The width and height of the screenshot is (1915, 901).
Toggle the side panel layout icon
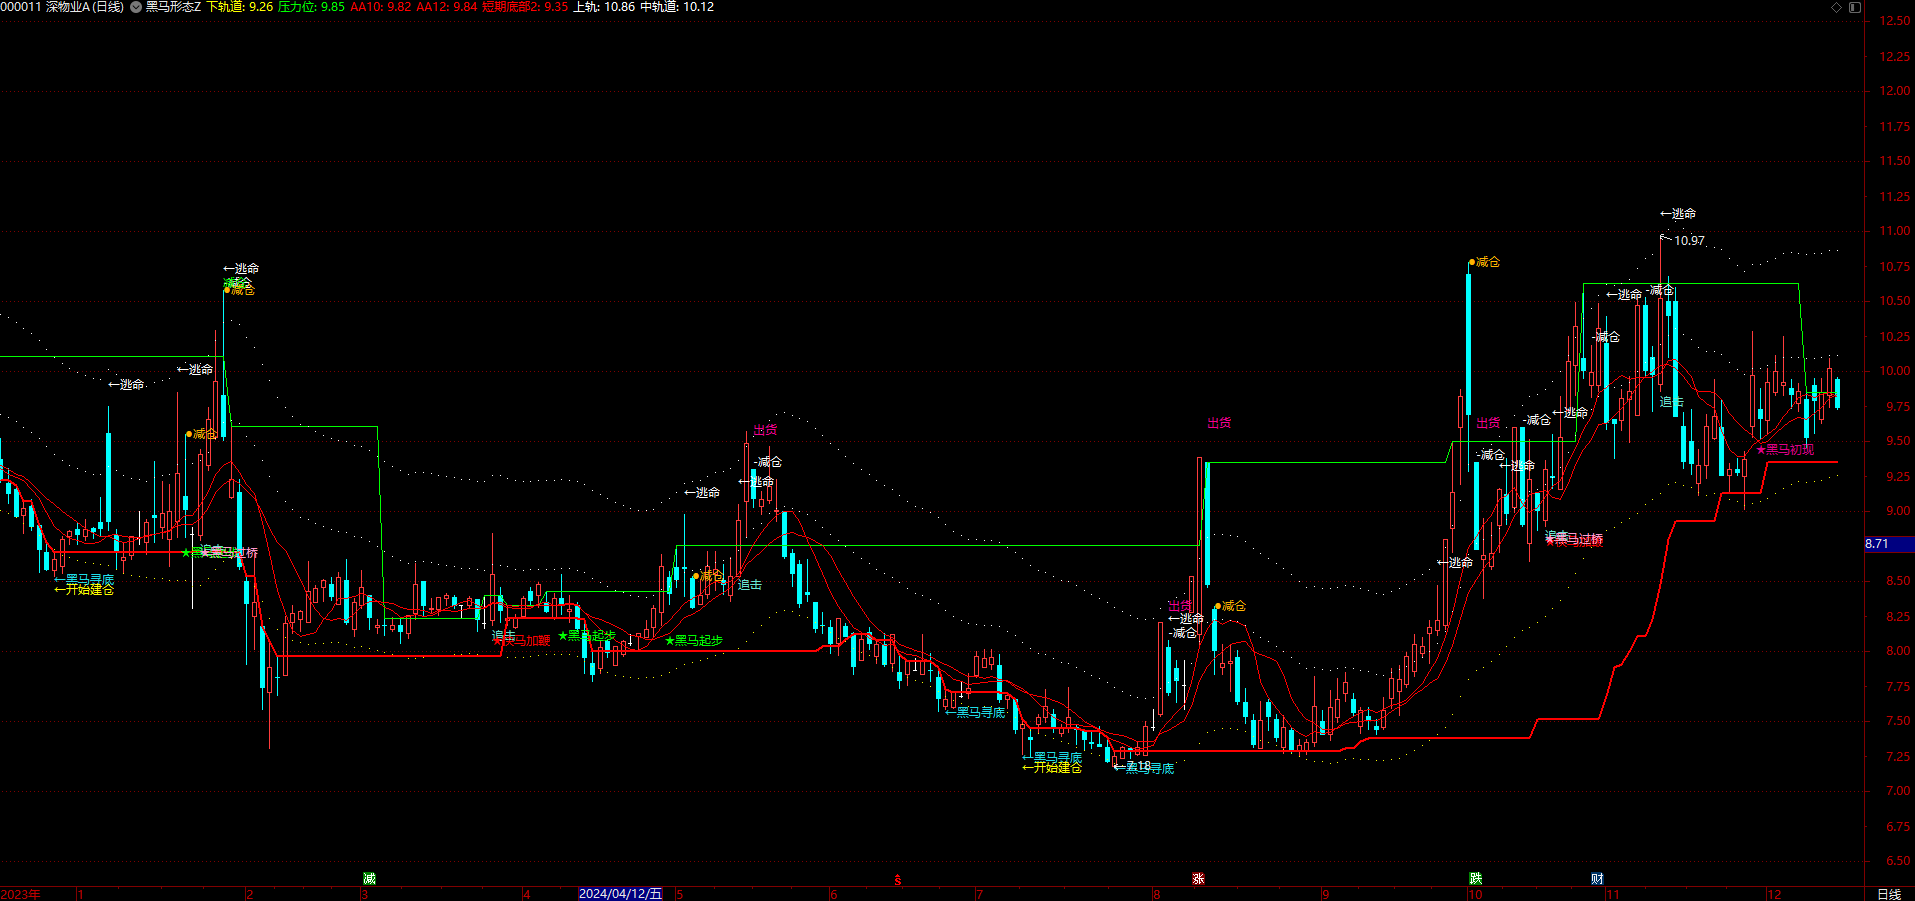[x=1854, y=7]
